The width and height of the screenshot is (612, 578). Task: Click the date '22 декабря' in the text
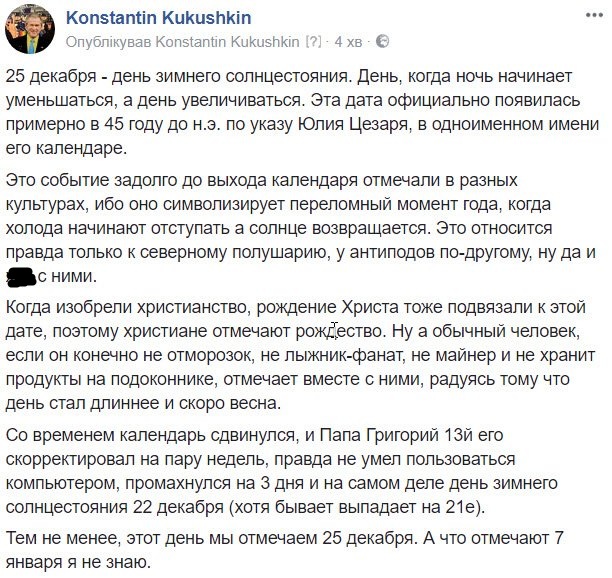click(x=178, y=507)
